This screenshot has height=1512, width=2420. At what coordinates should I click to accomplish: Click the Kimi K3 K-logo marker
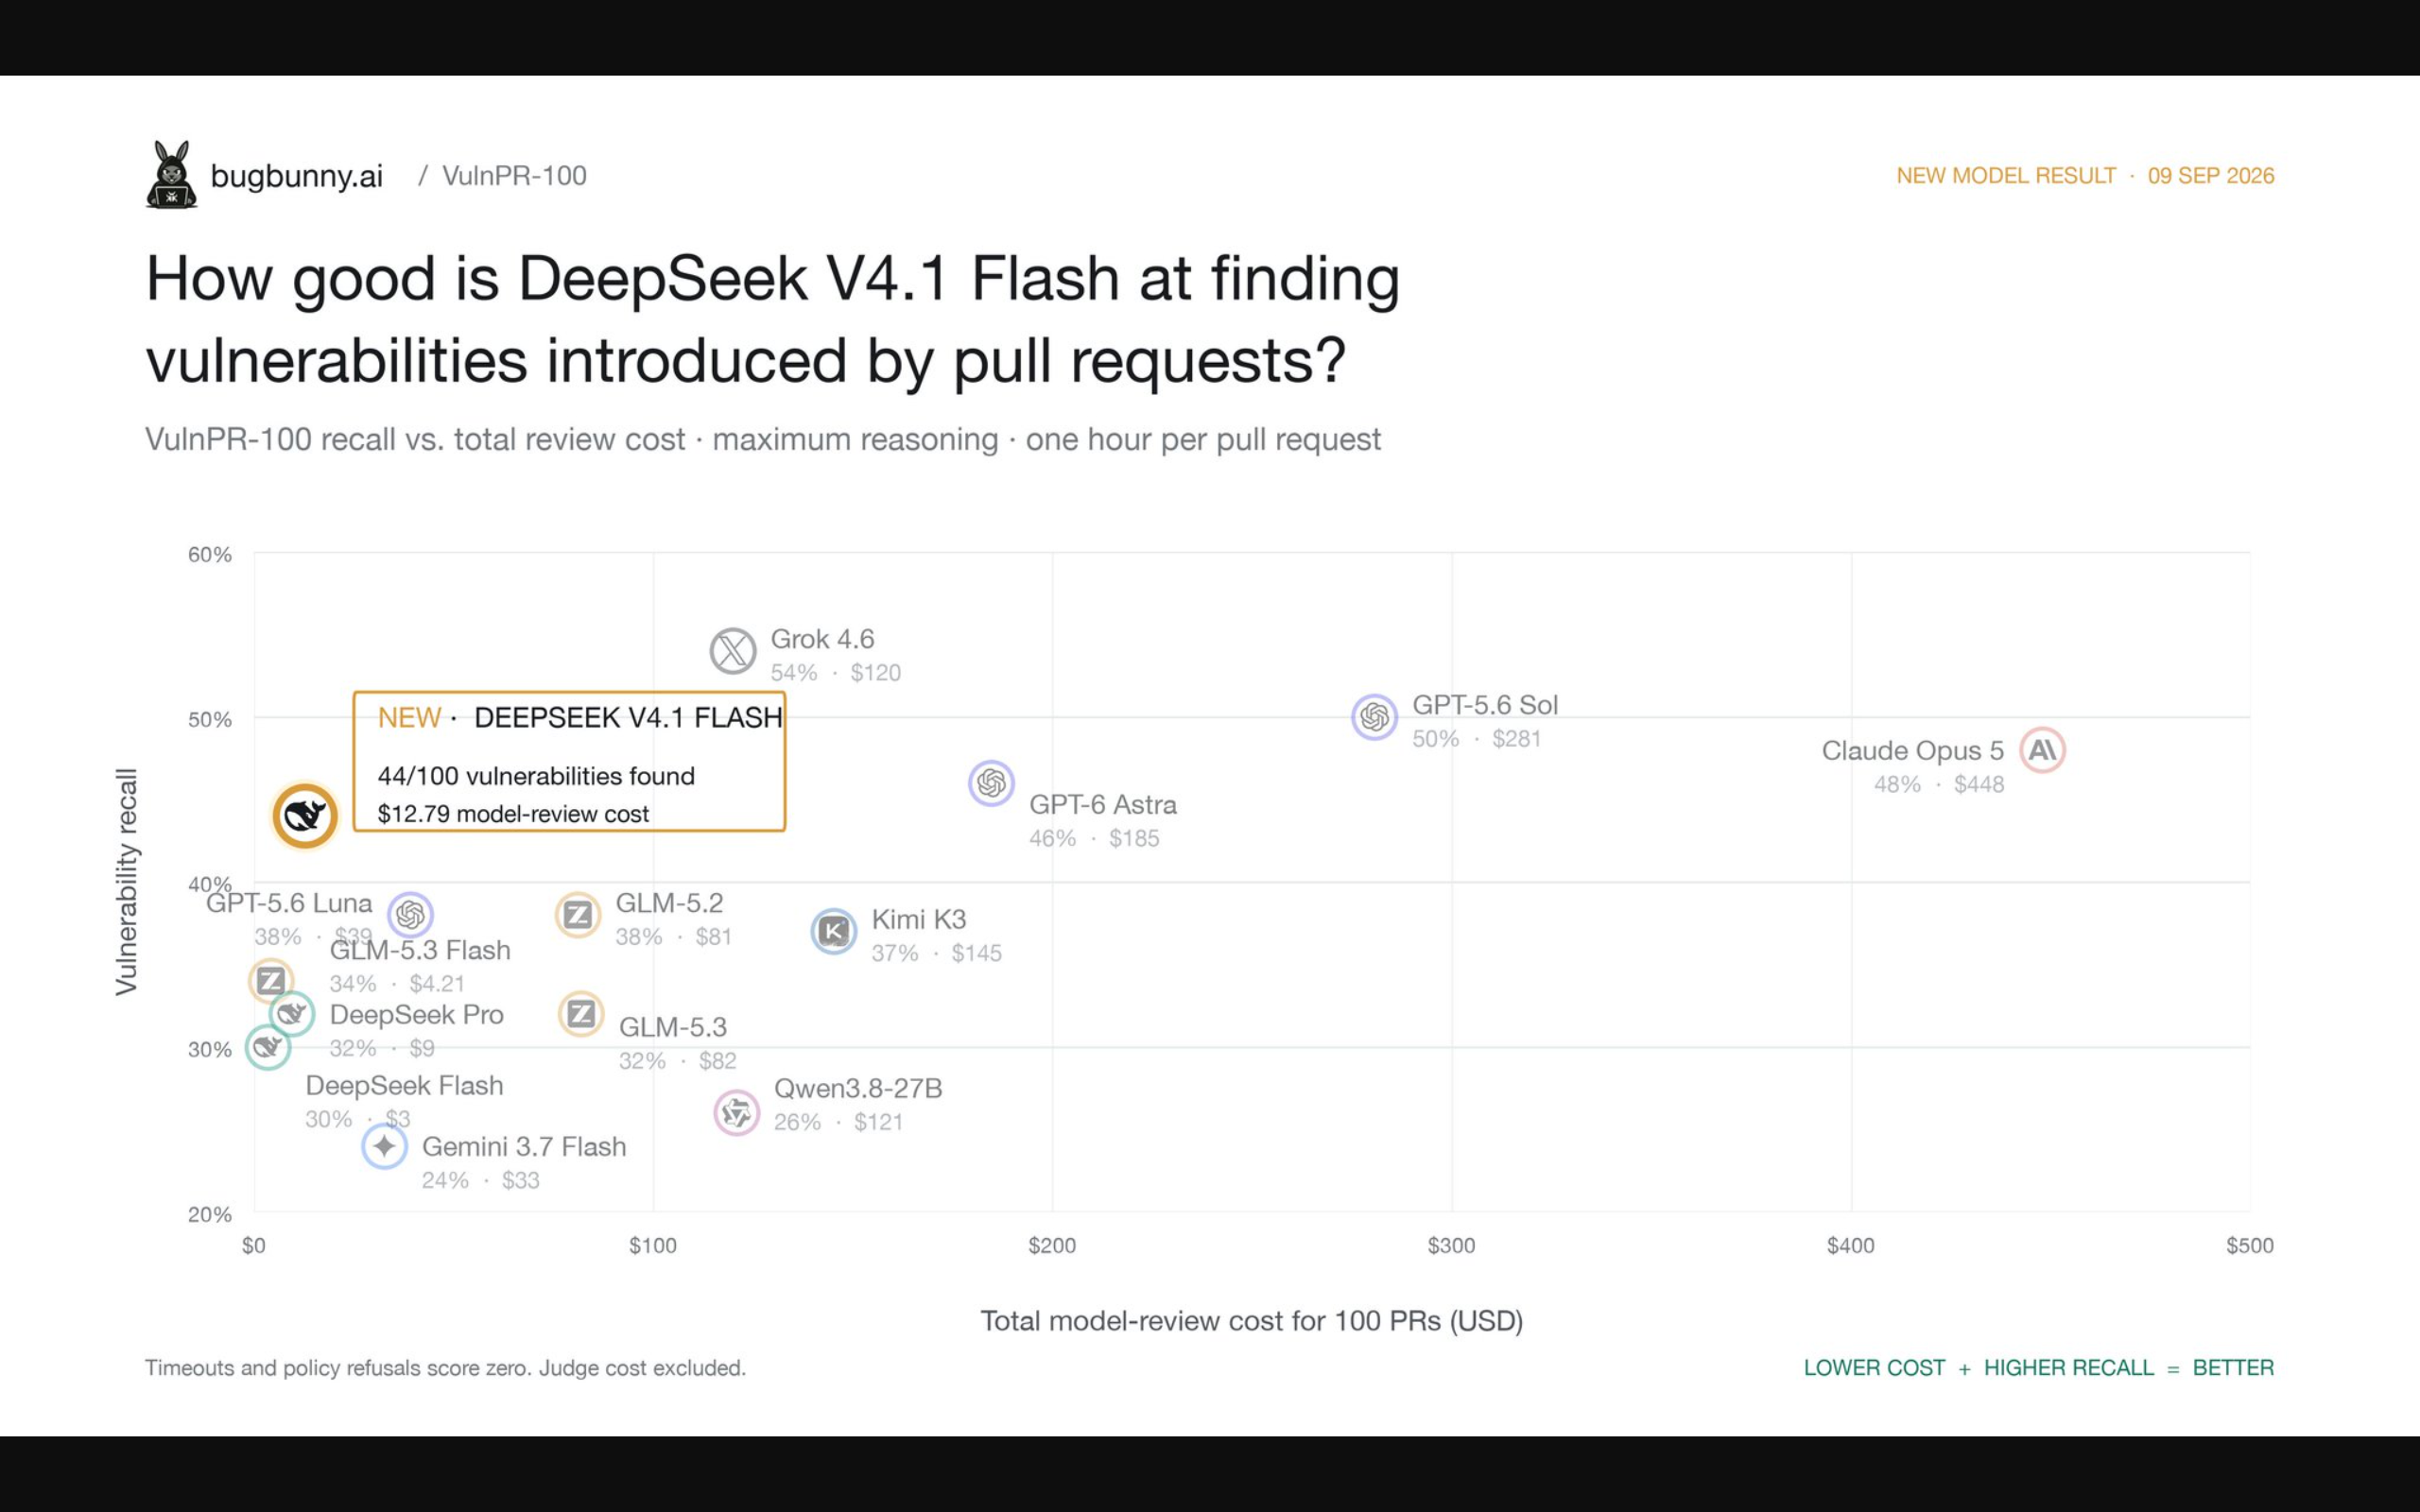click(x=833, y=932)
